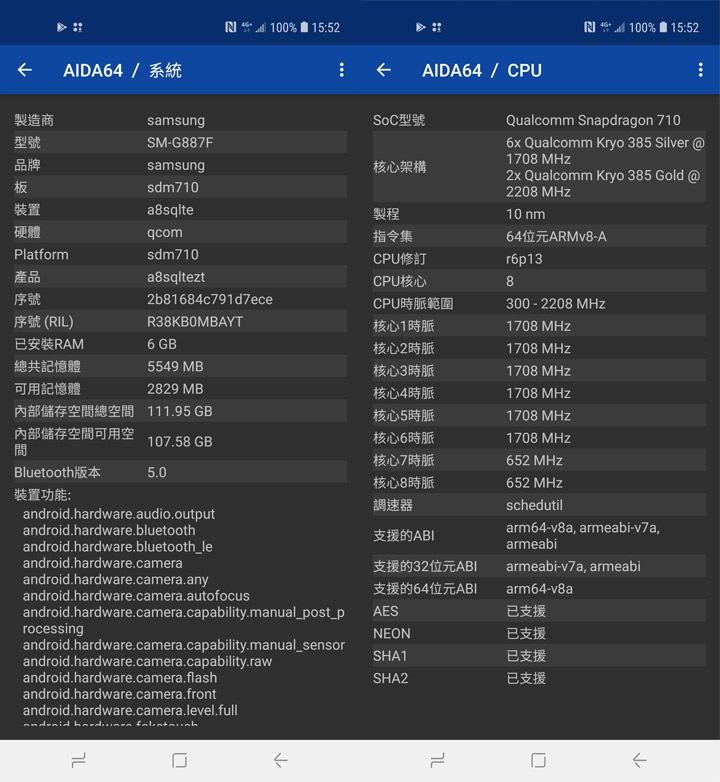Select the AES row
This screenshot has width=720, height=782.
pyautogui.click(x=539, y=611)
